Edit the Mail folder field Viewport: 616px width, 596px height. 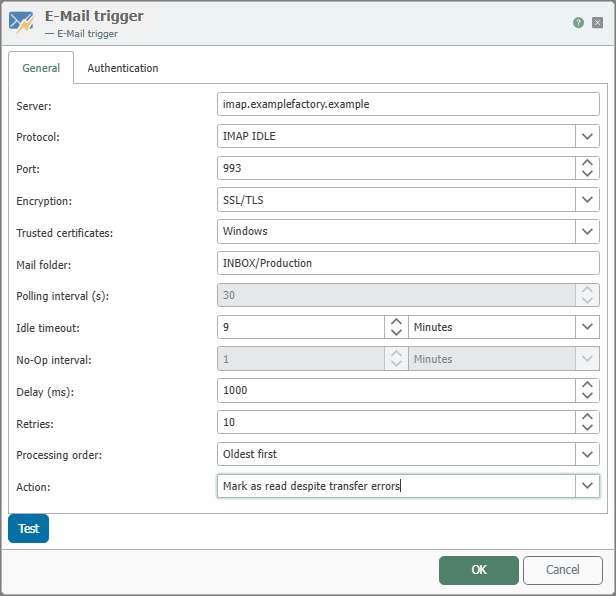click(x=408, y=263)
